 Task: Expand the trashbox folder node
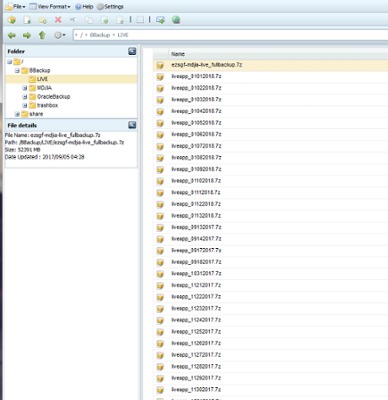coord(25,105)
